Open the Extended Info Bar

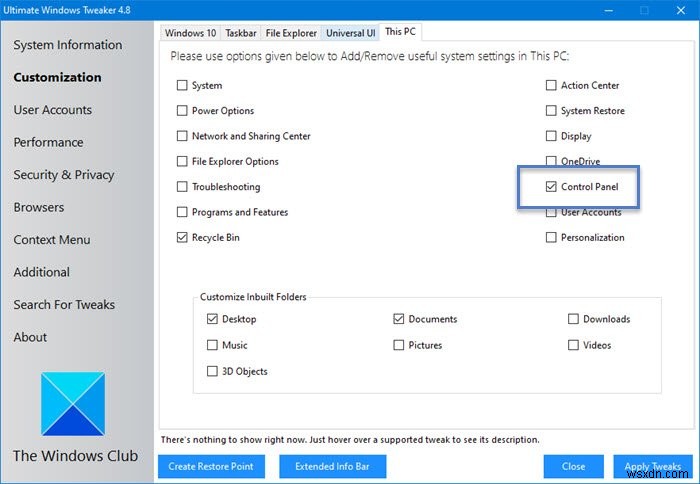coord(333,467)
